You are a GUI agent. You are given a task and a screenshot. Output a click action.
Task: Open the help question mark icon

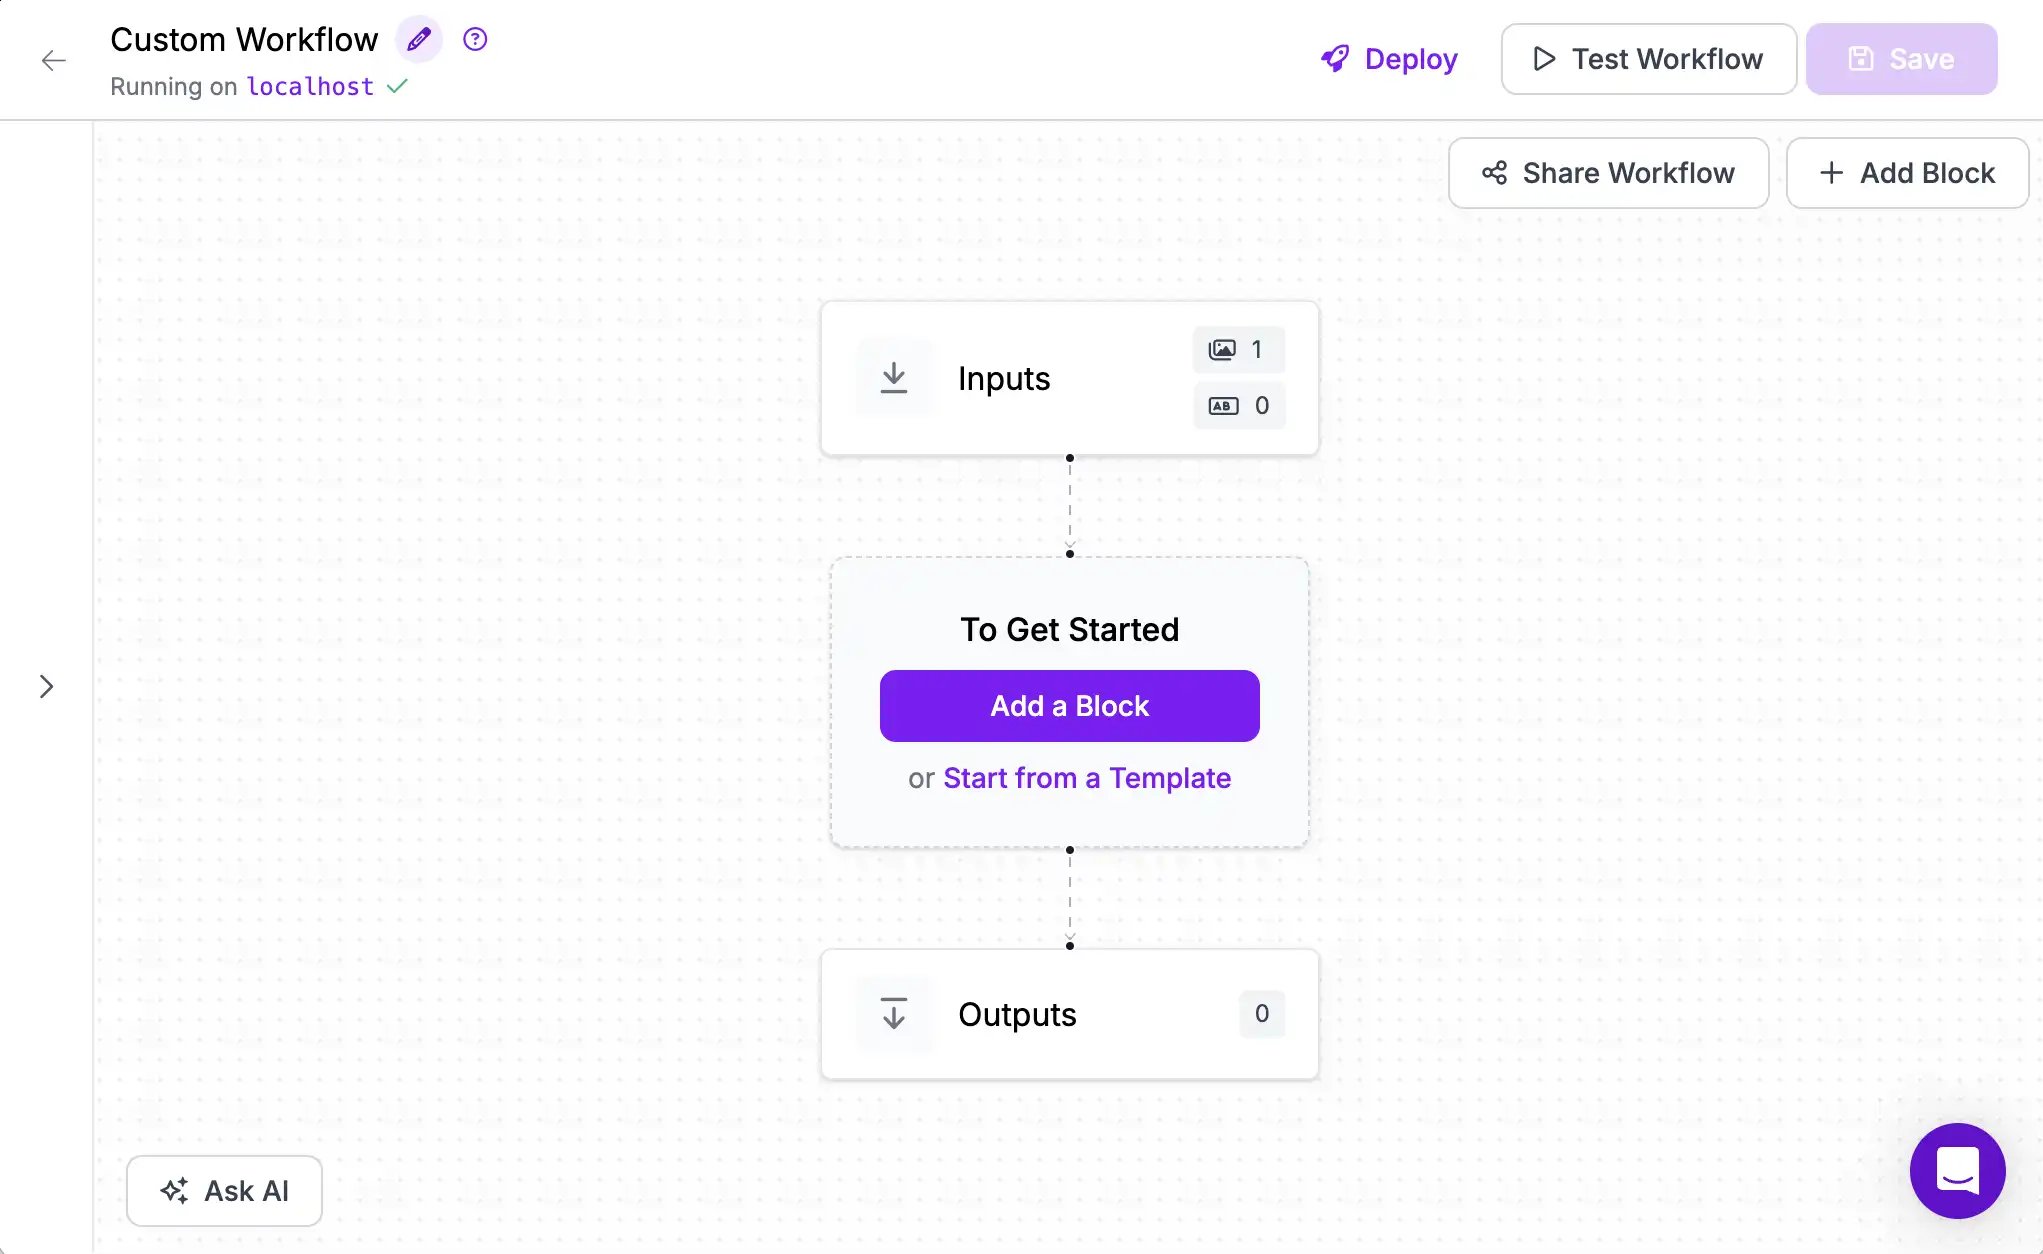475,39
